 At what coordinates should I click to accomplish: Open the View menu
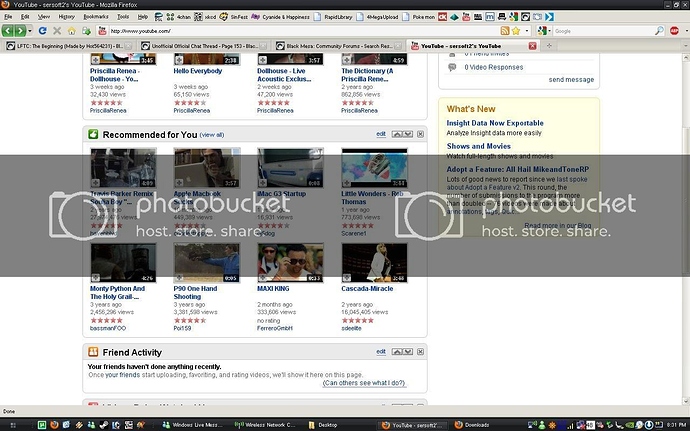point(44,17)
